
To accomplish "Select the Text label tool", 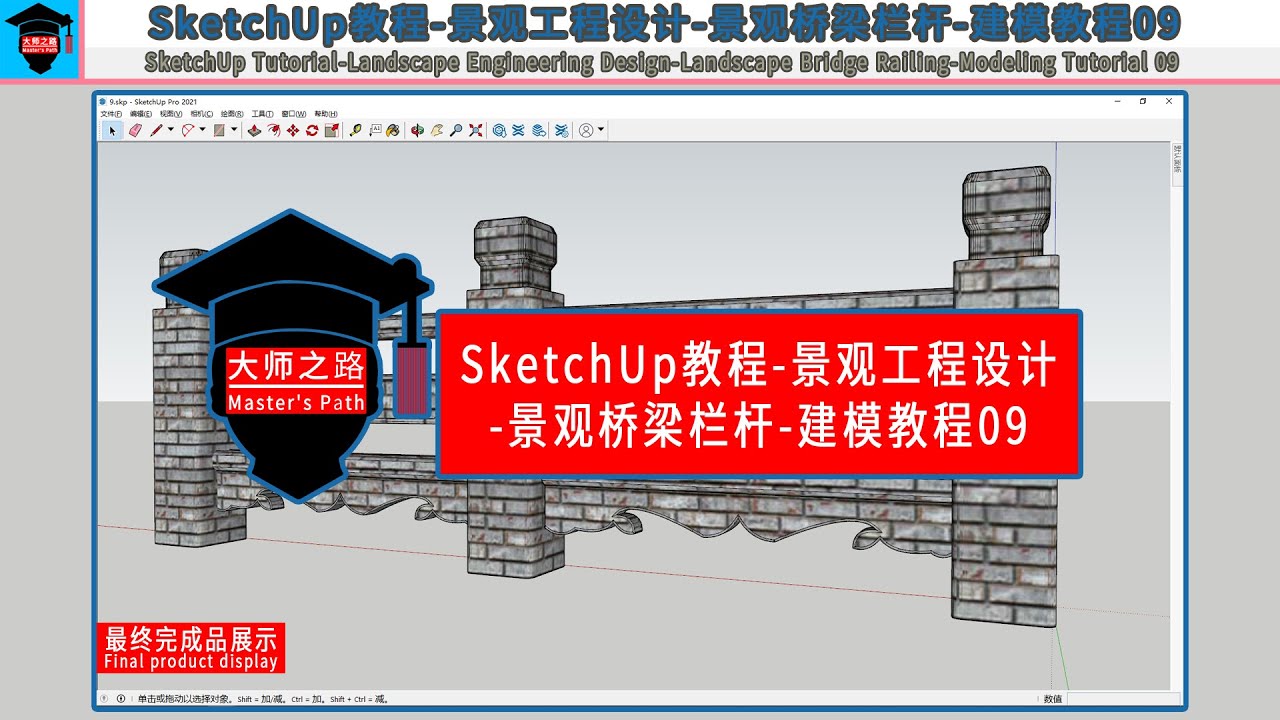I will tap(375, 130).
